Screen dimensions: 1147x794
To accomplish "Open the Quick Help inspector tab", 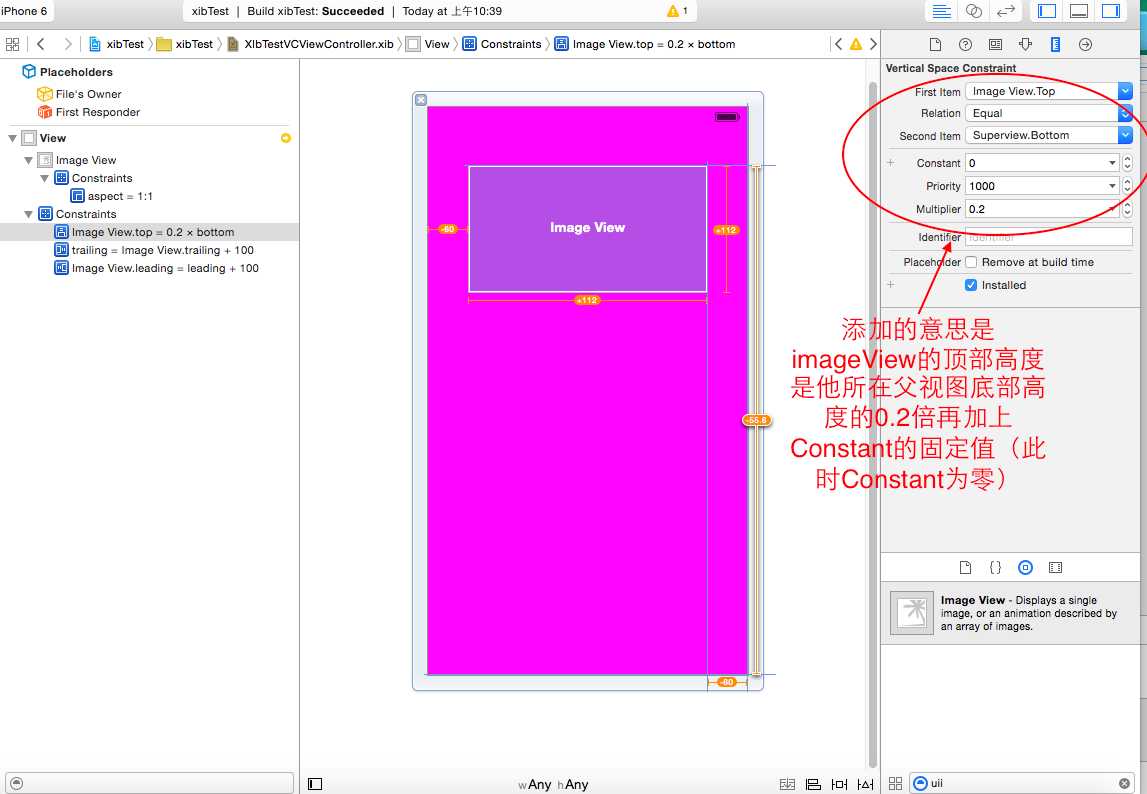I will (965, 45).
